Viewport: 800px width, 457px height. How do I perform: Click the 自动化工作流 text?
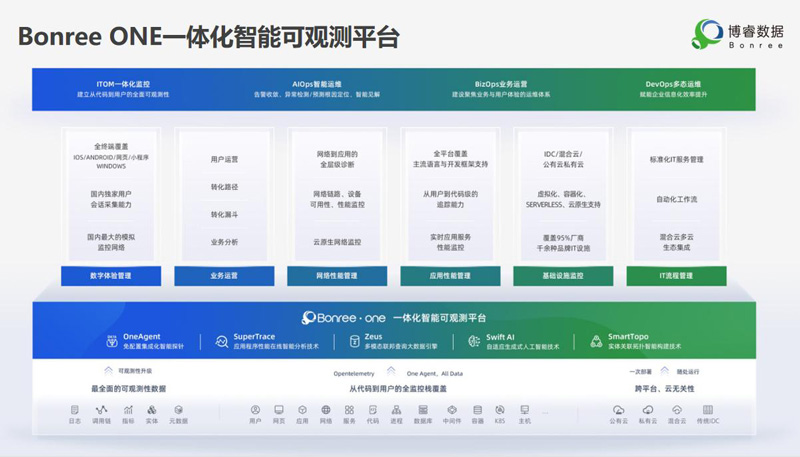point(677,199)
